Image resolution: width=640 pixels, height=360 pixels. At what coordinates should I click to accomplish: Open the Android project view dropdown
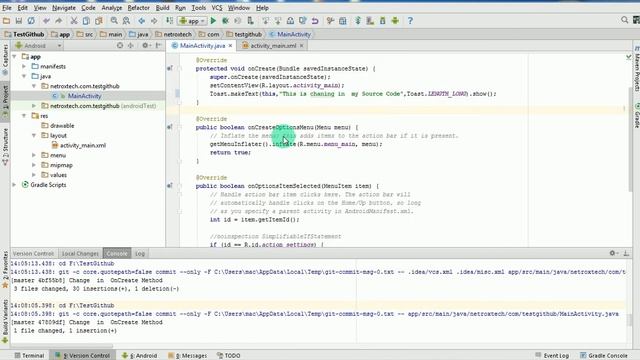point(38,46)
